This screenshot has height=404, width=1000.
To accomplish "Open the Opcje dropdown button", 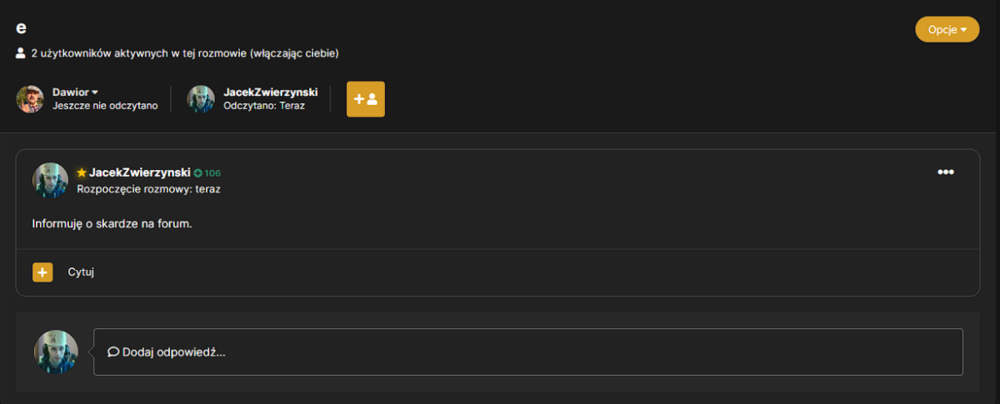I will point(947,29).
